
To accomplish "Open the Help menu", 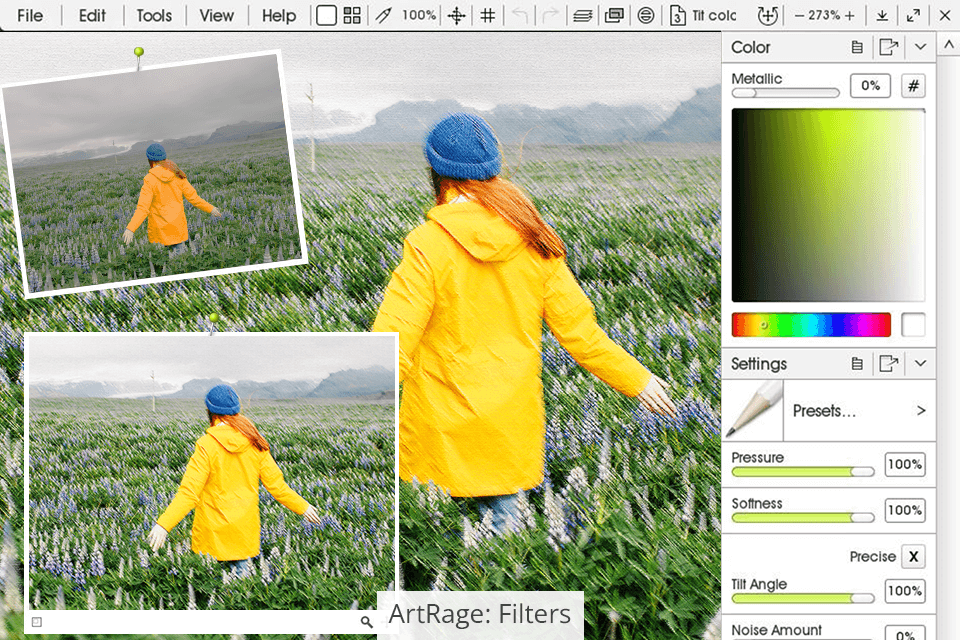I will tap(279, 15).
